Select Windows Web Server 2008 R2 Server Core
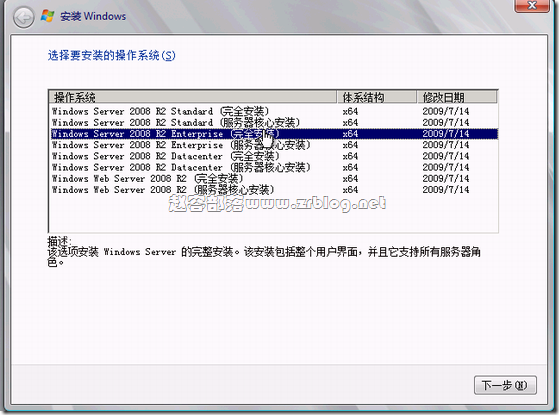Viewport: 559px width, 415px height. click(x=274, y=190)
